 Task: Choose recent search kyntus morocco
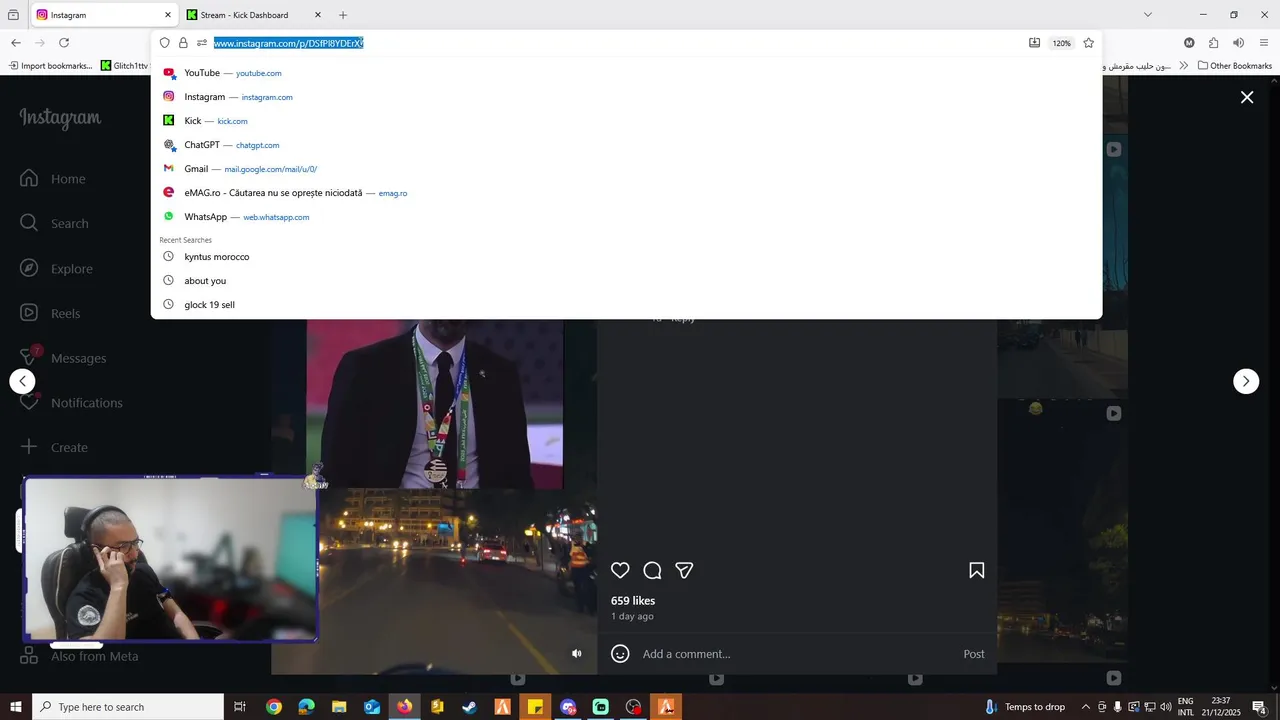coord(626,257)
